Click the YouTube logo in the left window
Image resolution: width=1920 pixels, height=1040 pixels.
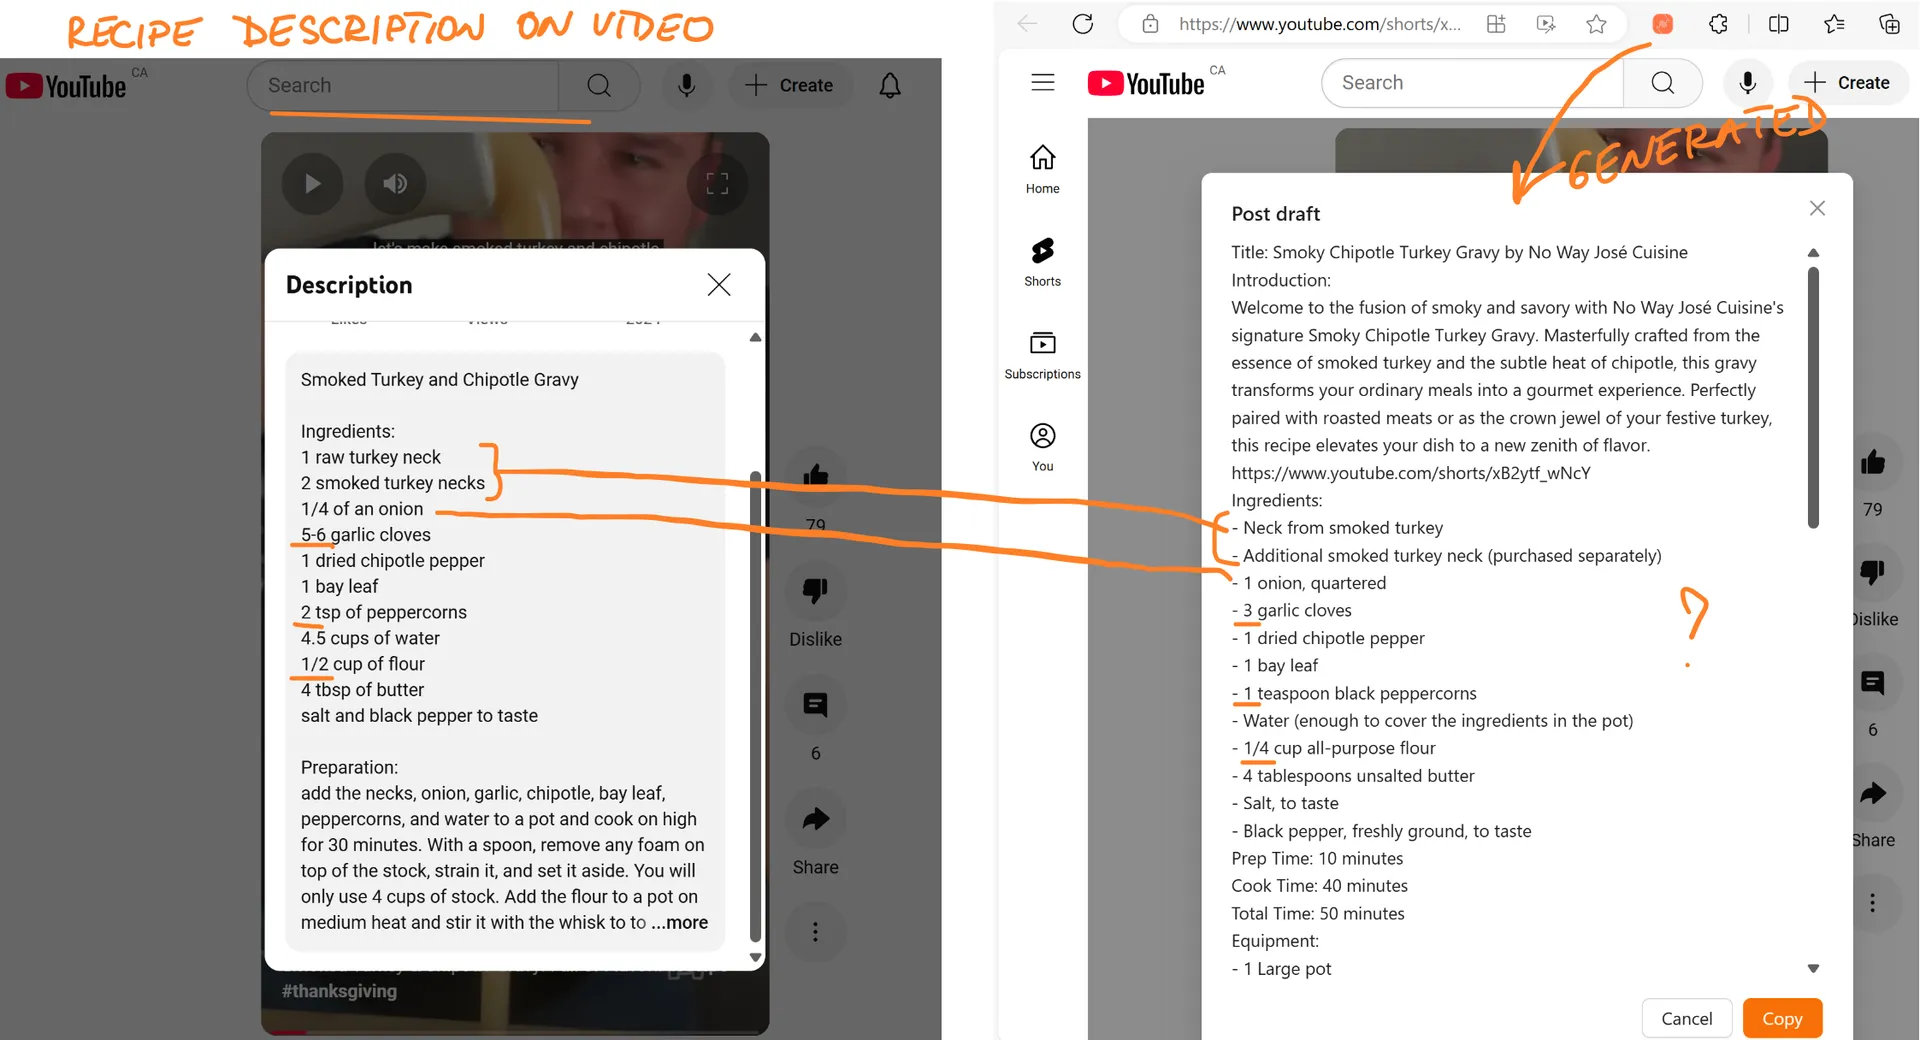click(x=66, y=86)
